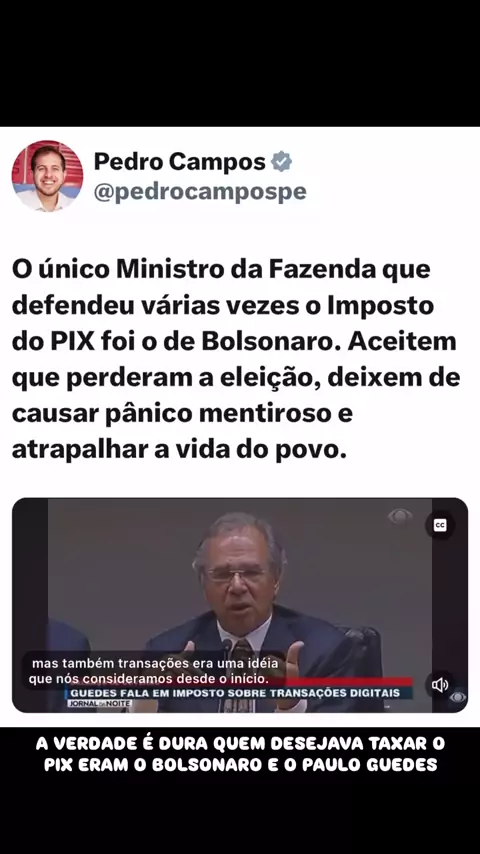Click the bottom caption 'A VERDADE É DURA'
This screenshot has width=480, height=854.
(x=240, y=754)
